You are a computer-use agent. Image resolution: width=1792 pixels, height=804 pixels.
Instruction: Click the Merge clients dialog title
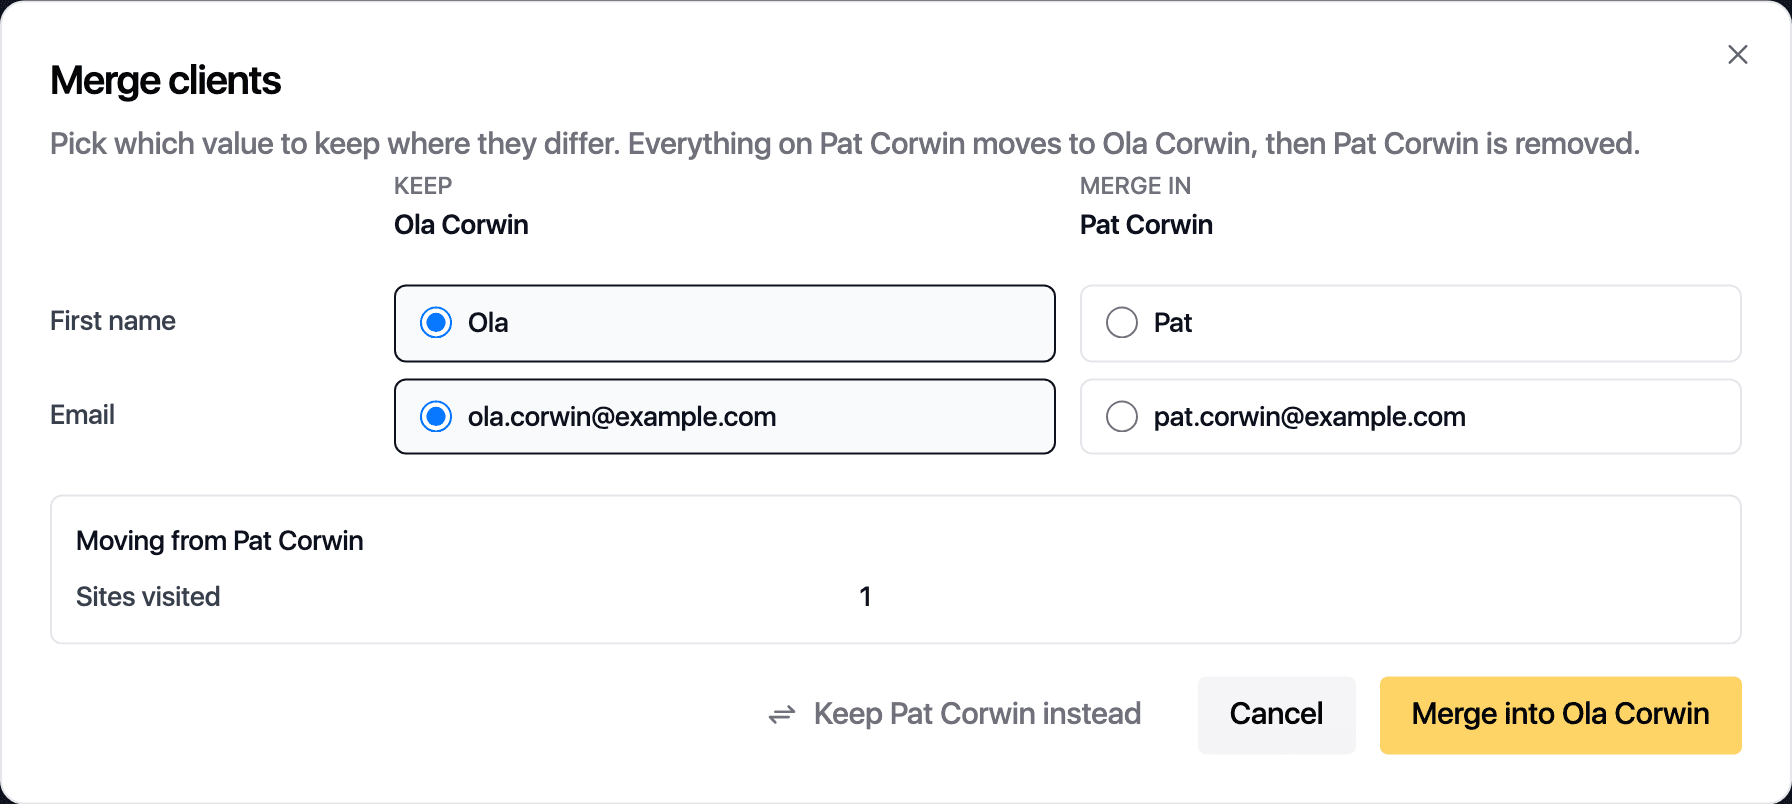pyautogui.click(x=166, y=81)
